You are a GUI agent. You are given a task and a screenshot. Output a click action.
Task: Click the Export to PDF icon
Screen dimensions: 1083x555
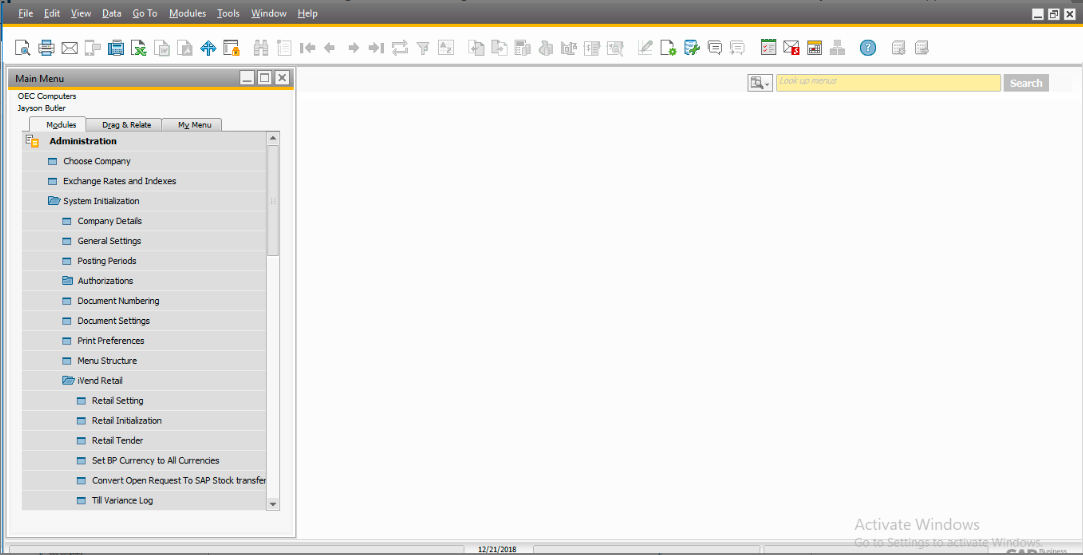point(184,48)
